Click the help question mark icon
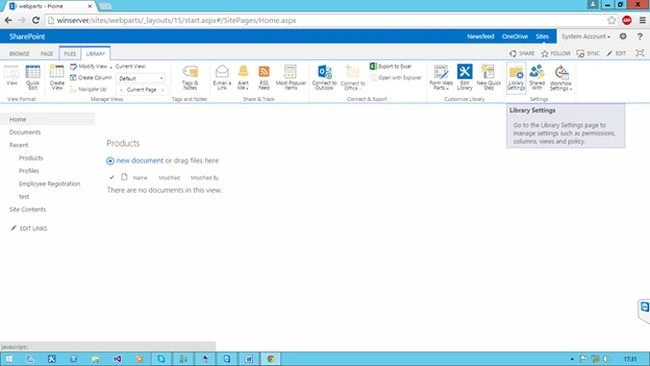650x366 pixels. click(x=640, y=36)
